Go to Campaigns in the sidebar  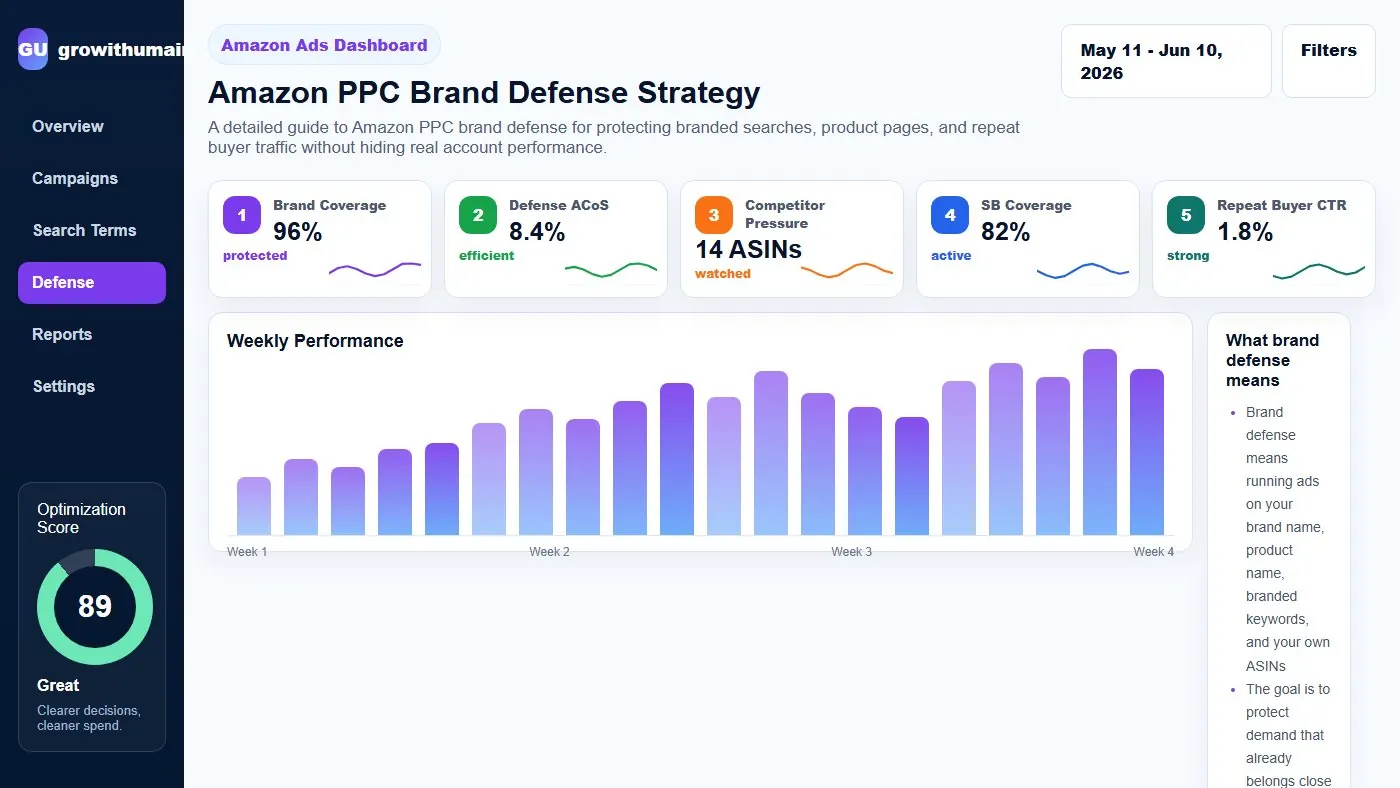click(x=92, y=178)
